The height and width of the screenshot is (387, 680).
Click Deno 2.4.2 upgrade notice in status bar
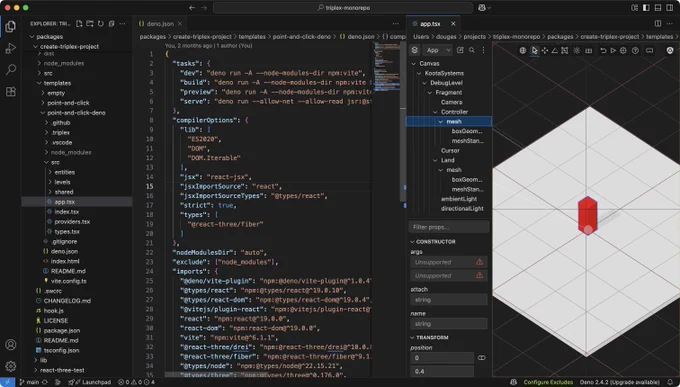click(620, 382)
